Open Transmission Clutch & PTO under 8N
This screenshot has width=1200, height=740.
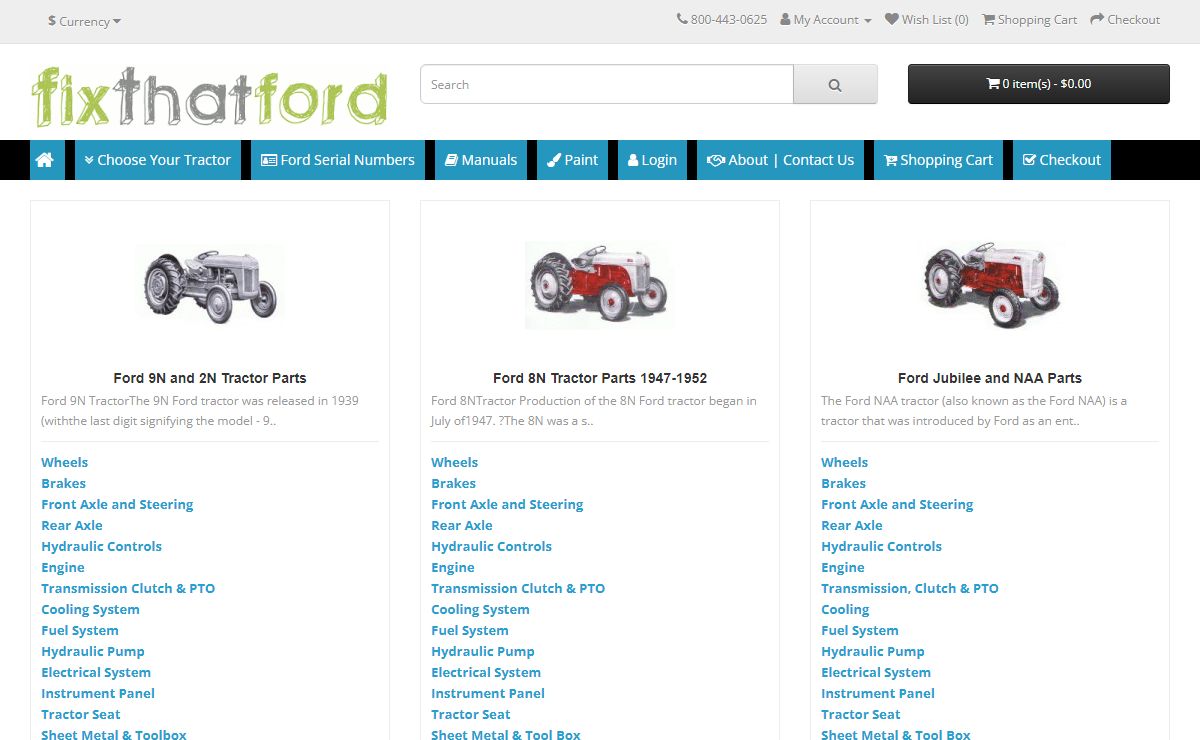click(518, 588)
